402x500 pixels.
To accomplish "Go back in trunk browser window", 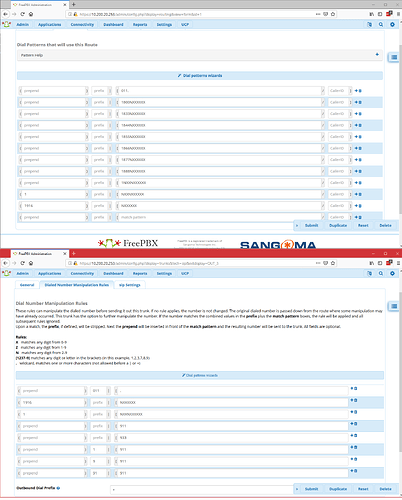I will 5,263.
